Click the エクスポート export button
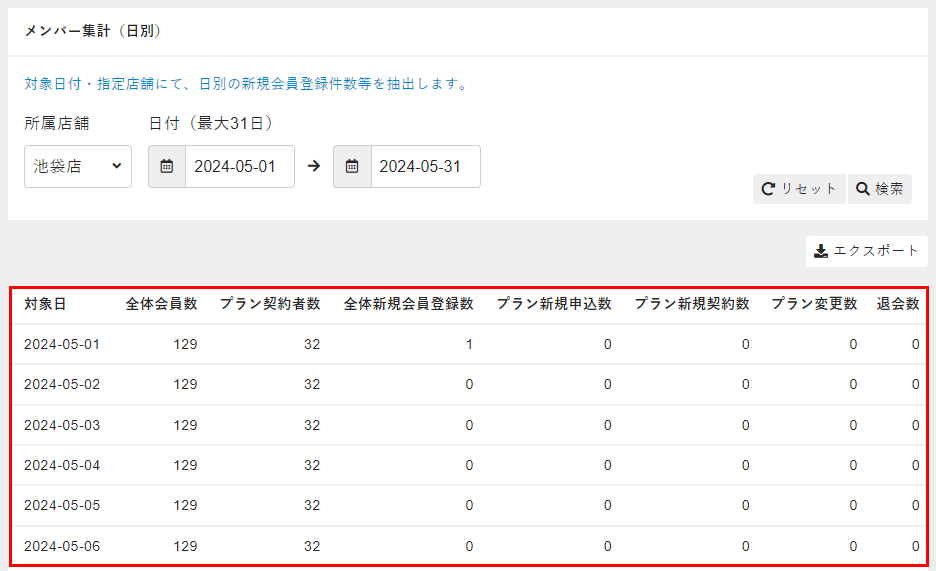 click(x=866, y=251)
